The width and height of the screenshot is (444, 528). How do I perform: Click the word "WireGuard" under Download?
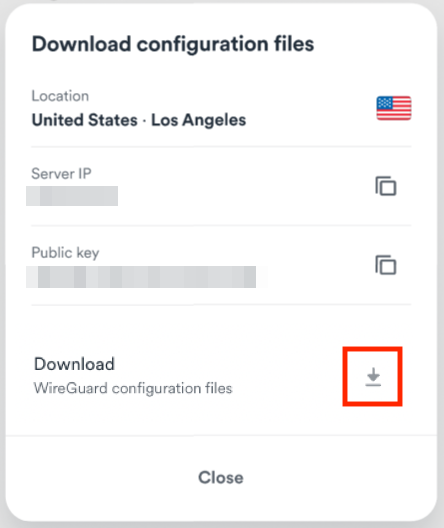click(71, 388)
